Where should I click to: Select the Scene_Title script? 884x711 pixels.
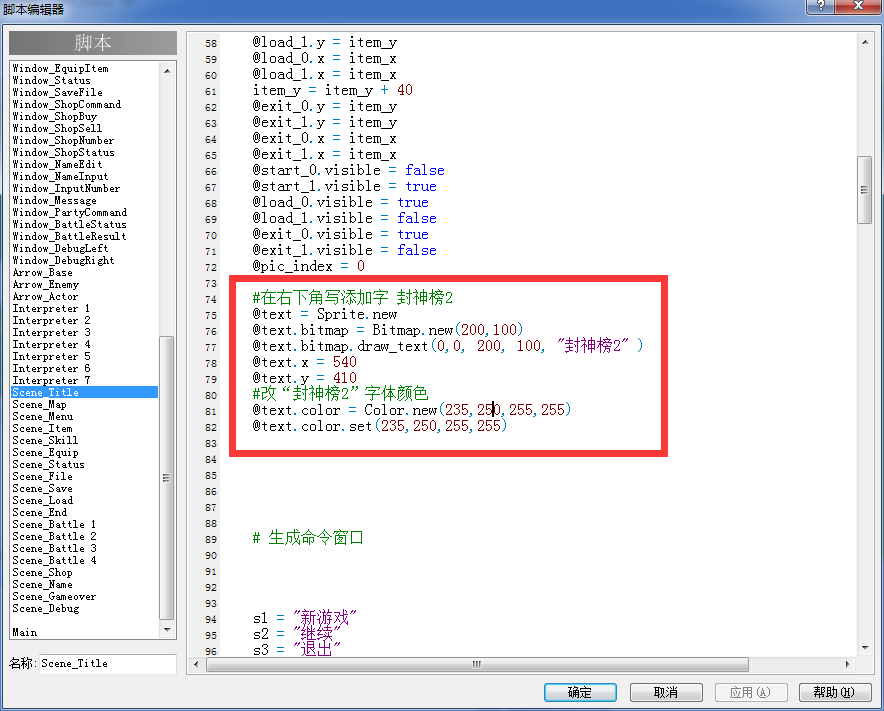click(85, 392)
